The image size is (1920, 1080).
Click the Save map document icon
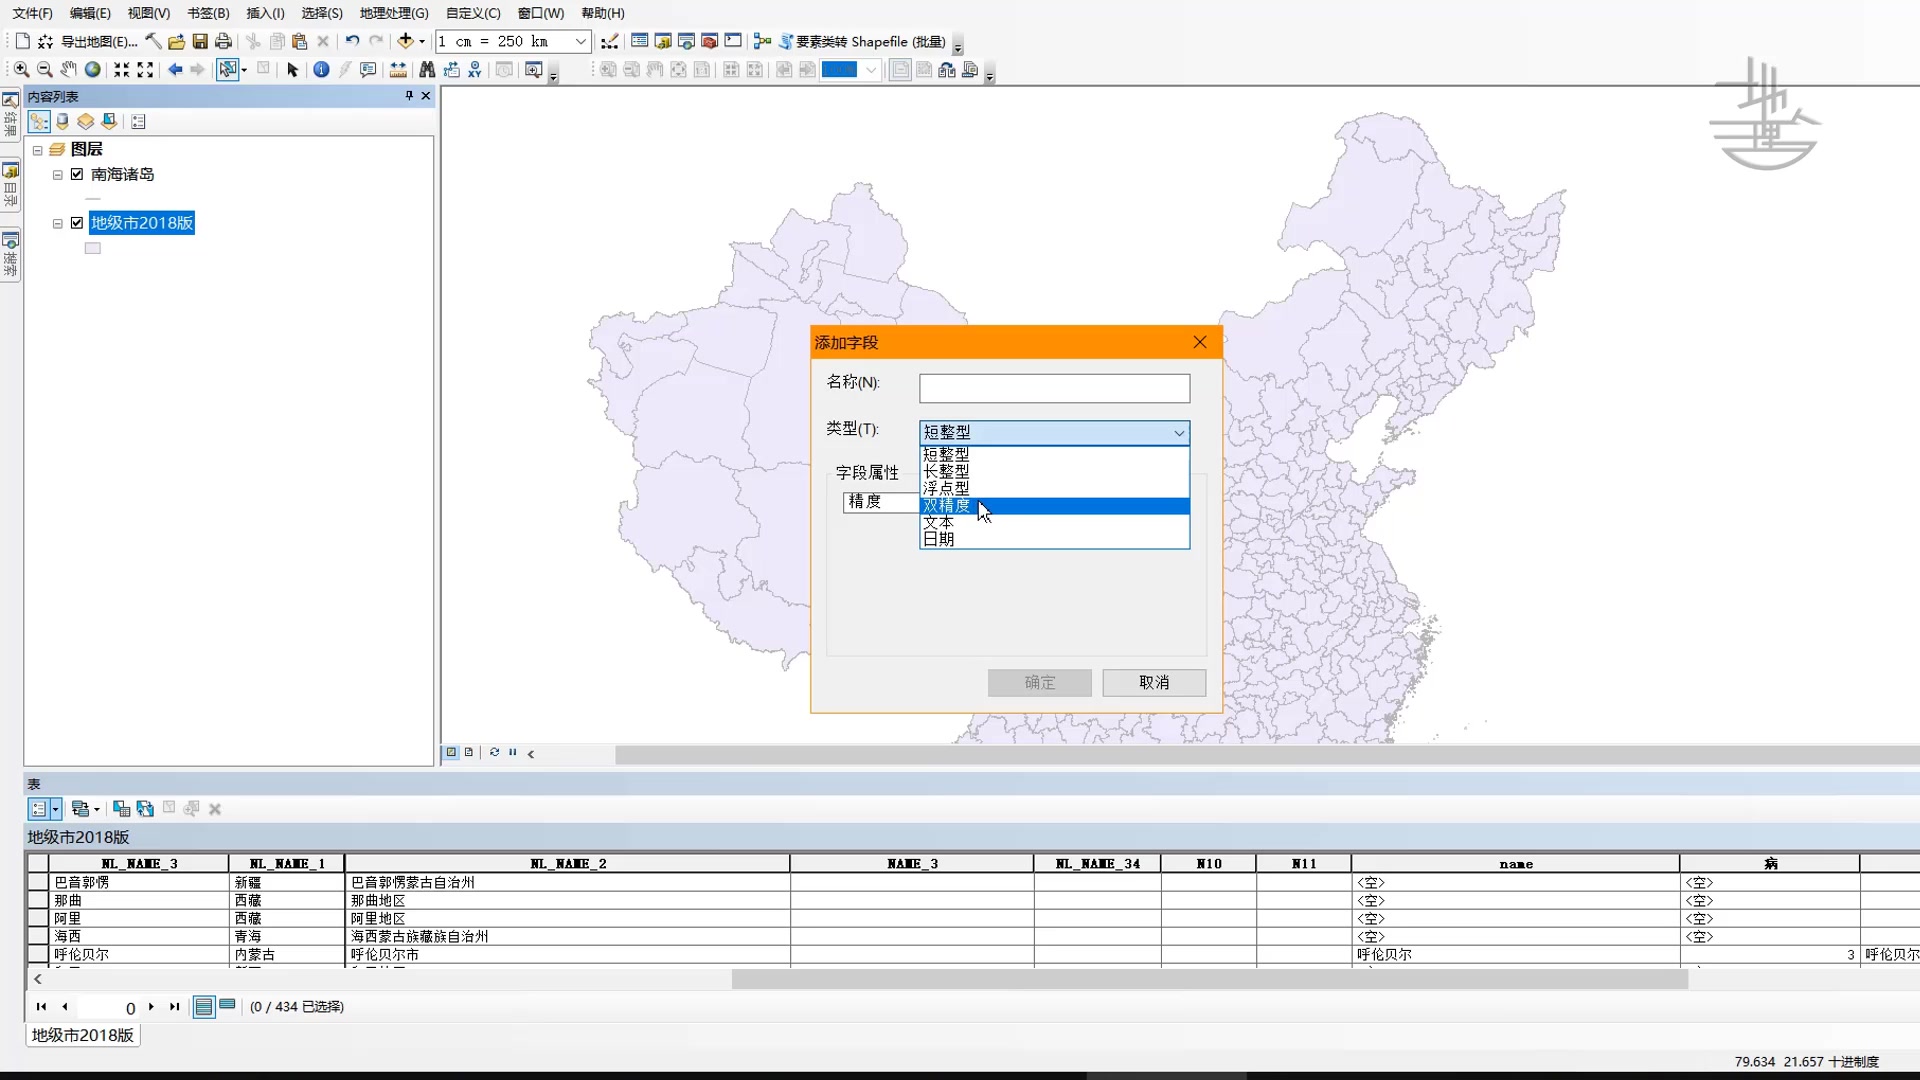(200, 41)
